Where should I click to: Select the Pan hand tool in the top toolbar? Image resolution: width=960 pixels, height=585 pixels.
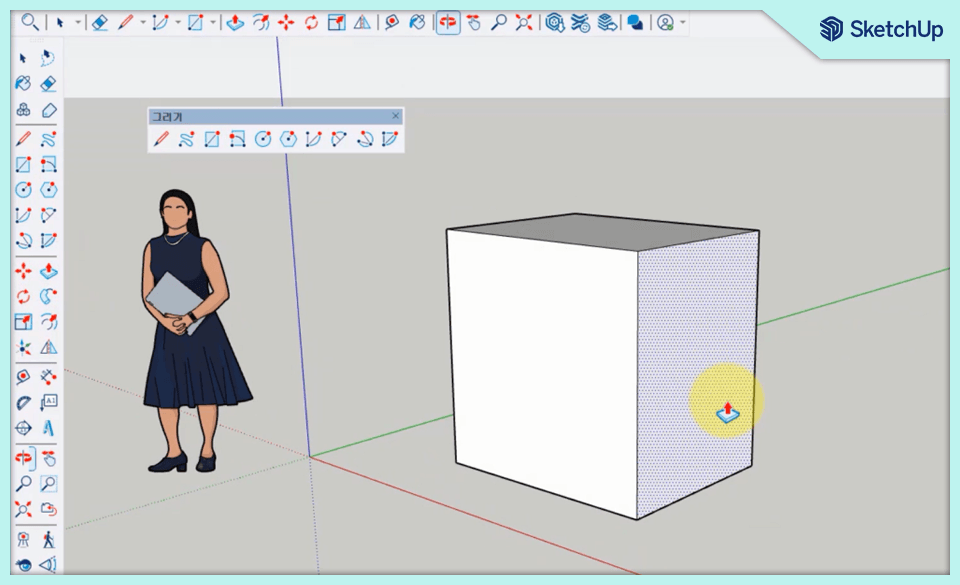pos(473,23)
